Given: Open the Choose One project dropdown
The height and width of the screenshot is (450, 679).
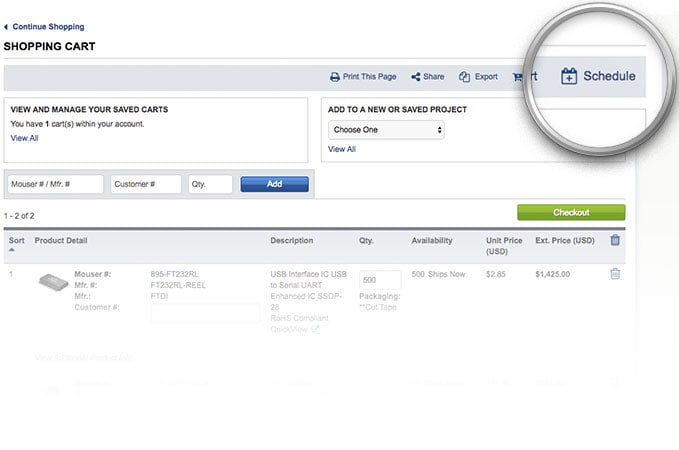Looking at the screenshot, I should pos(386,130).
